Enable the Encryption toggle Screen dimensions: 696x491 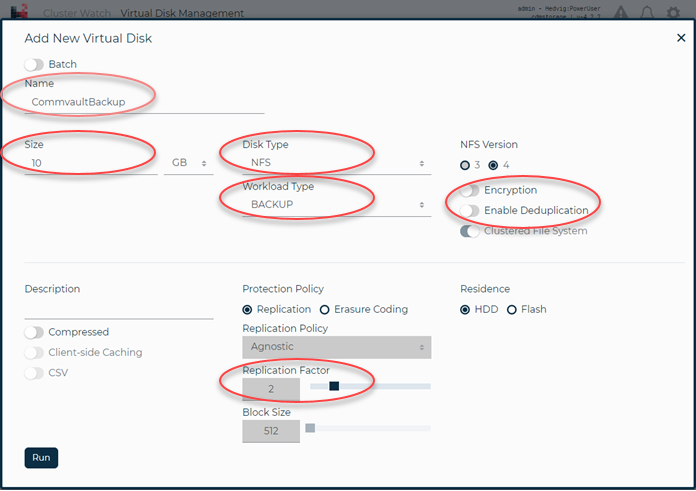[469, 190]
